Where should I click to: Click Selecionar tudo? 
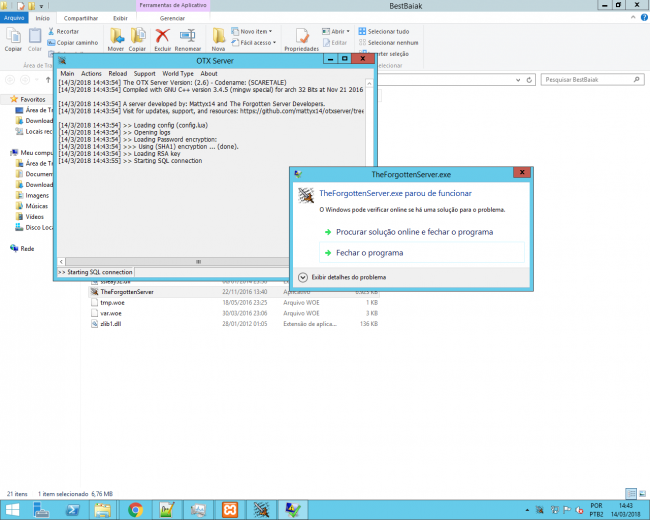pyautogui.click(x=384, y=32)
